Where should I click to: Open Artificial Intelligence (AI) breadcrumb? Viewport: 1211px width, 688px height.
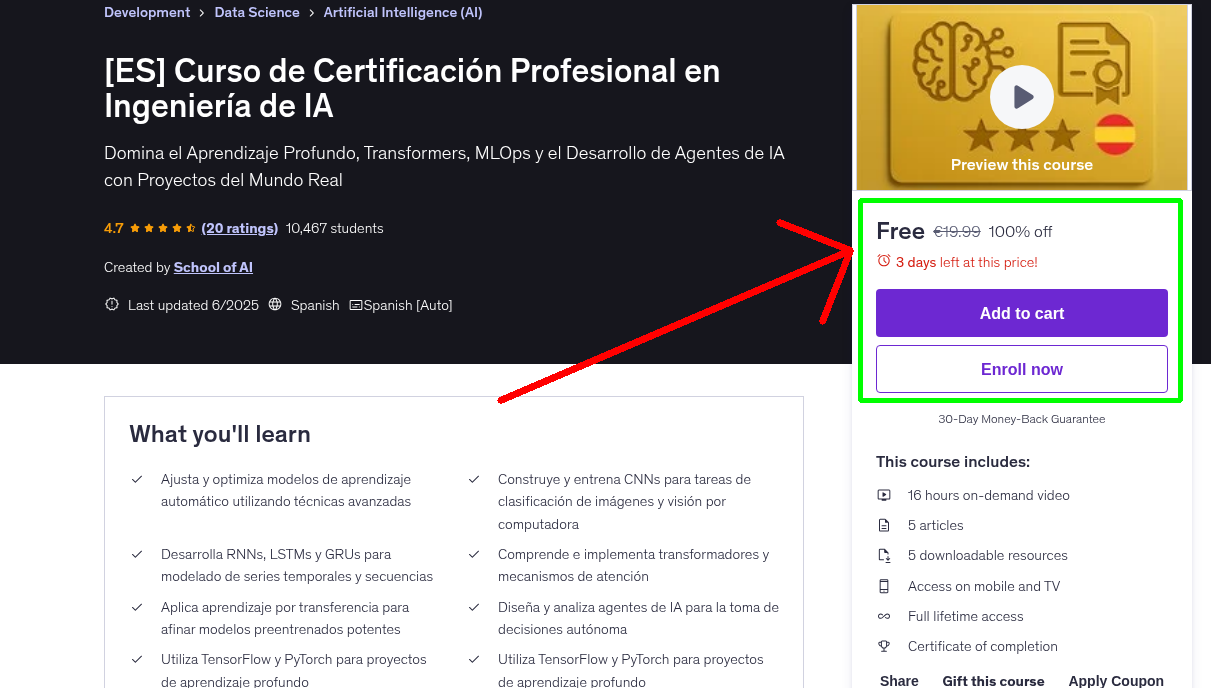click(403, 13)
